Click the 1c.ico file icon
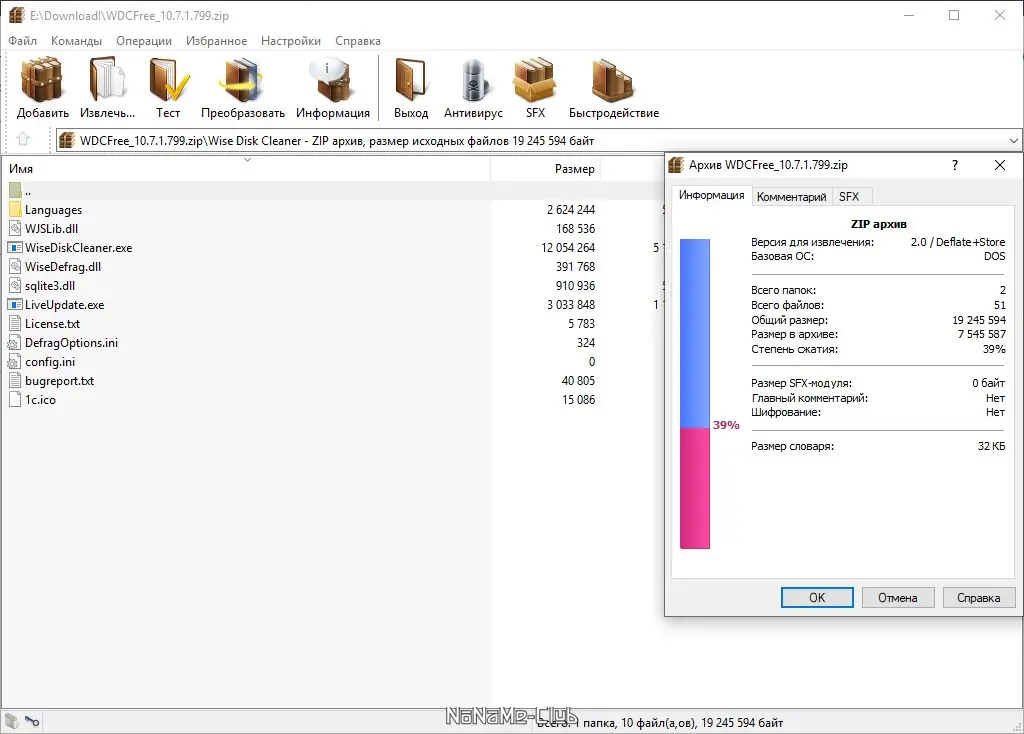1024x734 pixels. [16, 400]
